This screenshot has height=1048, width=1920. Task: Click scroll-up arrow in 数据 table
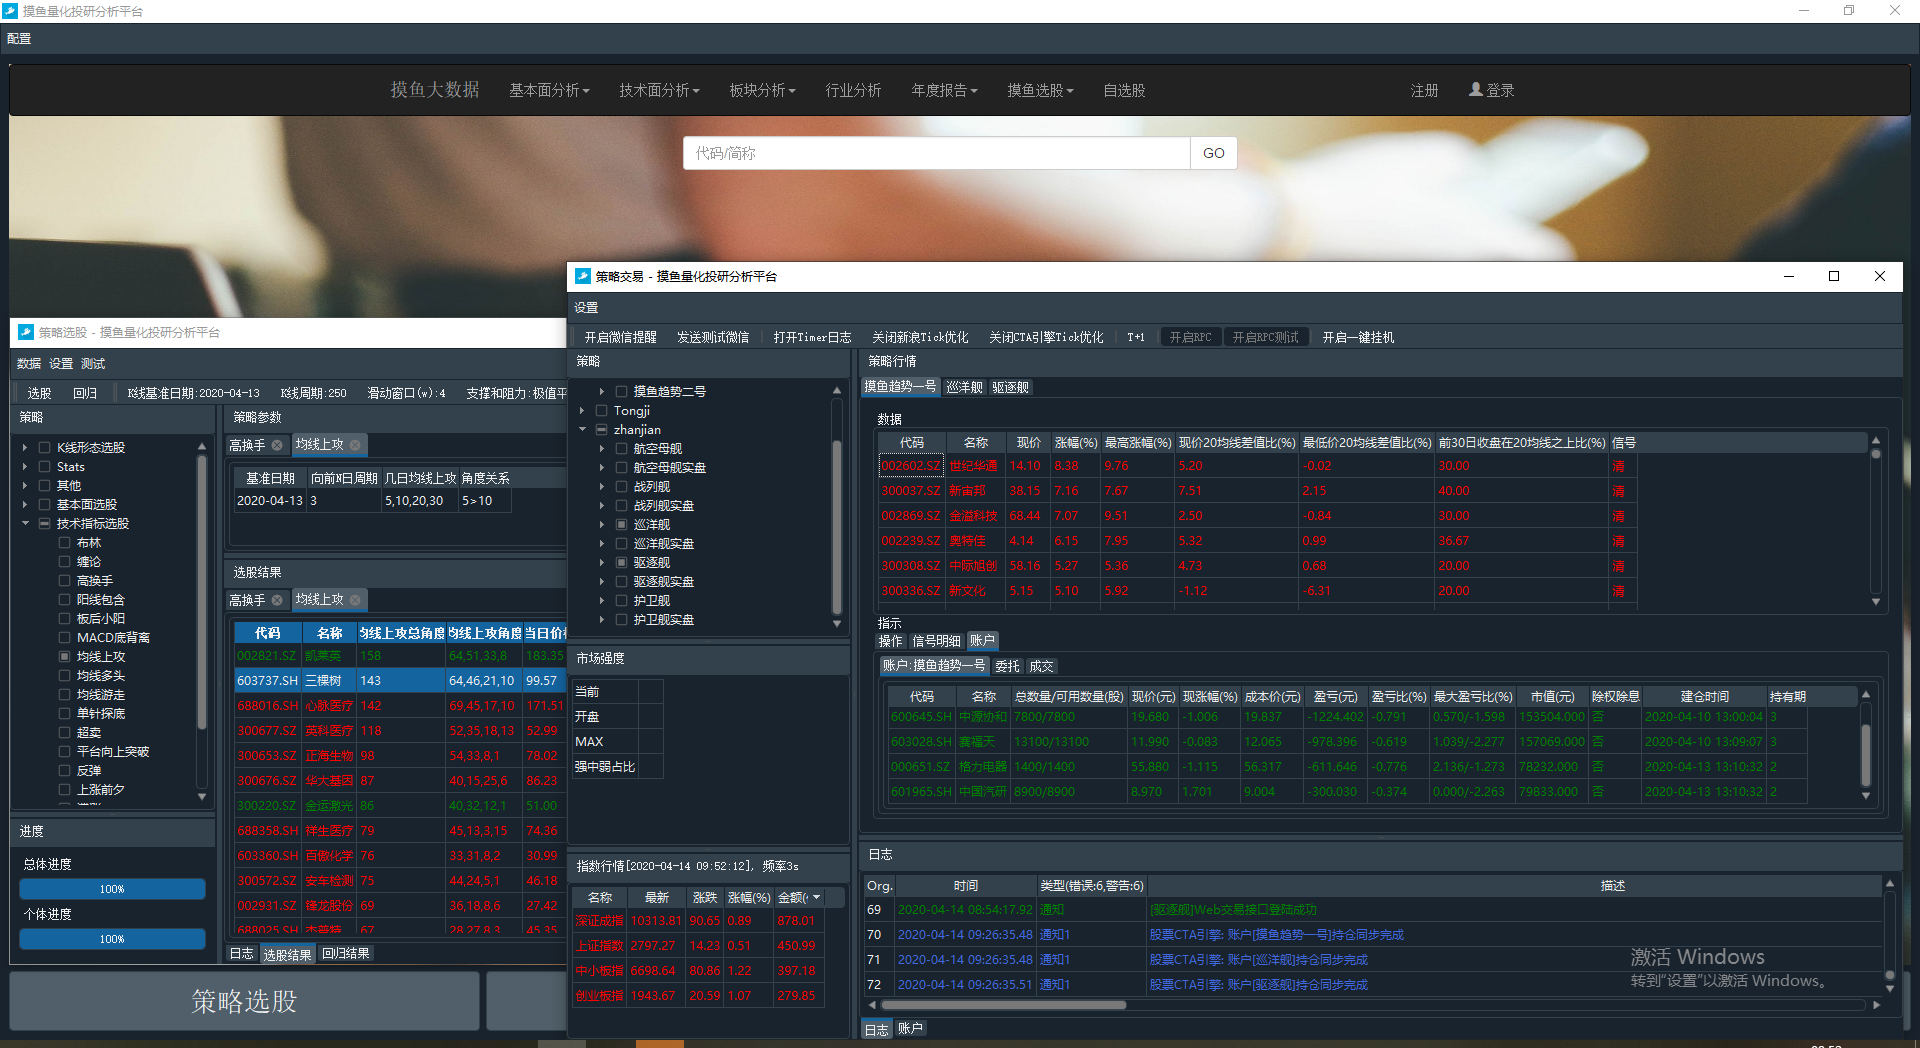[1876, 441]
